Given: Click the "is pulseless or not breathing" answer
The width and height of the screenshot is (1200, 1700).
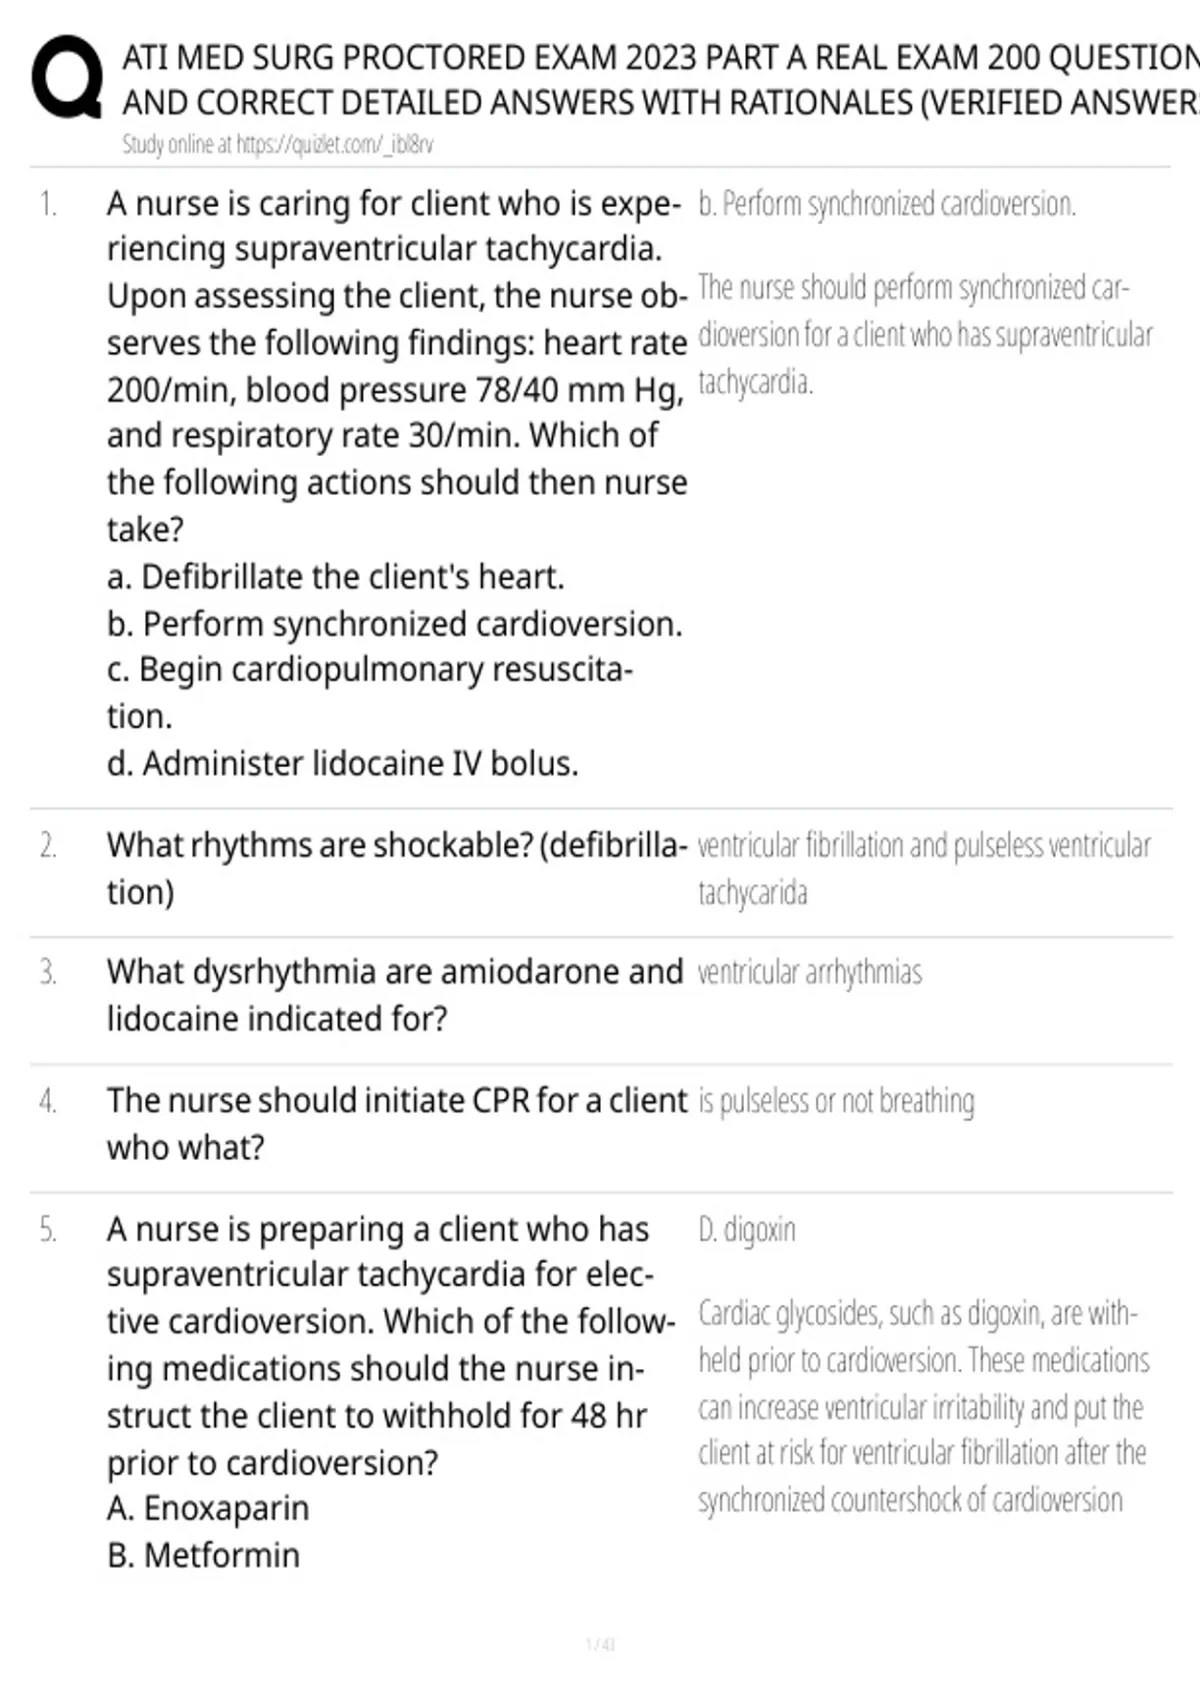Looking at the screenshot, I should click(x=836, y=1101).
